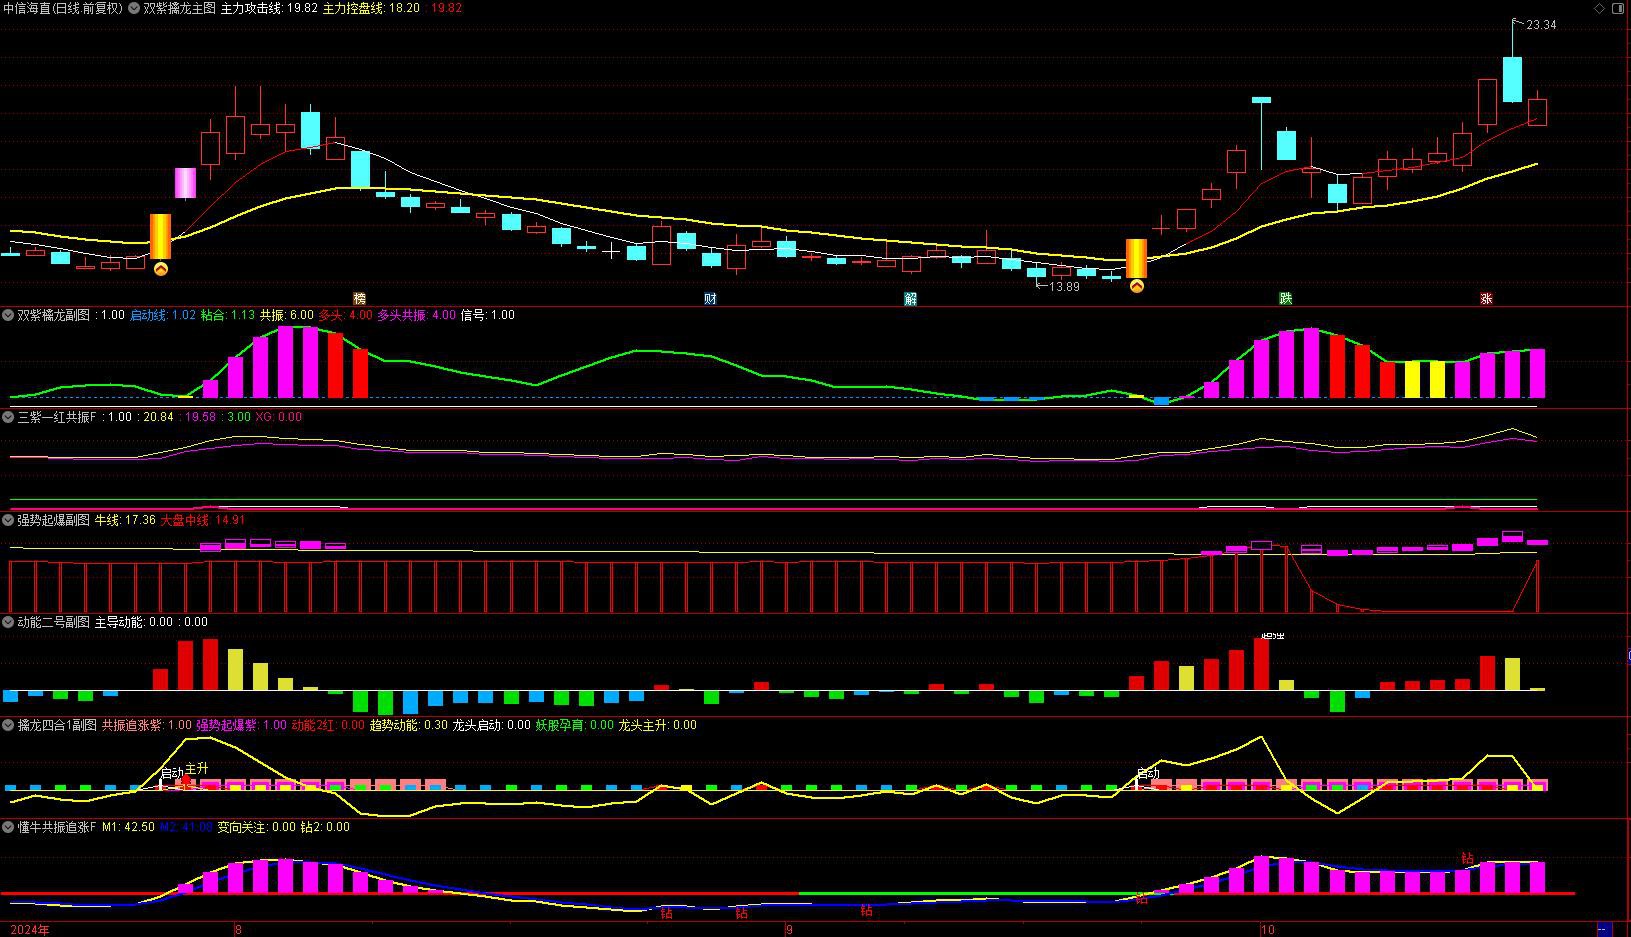Click the pink candlestick after the first signal

[186, 183]
